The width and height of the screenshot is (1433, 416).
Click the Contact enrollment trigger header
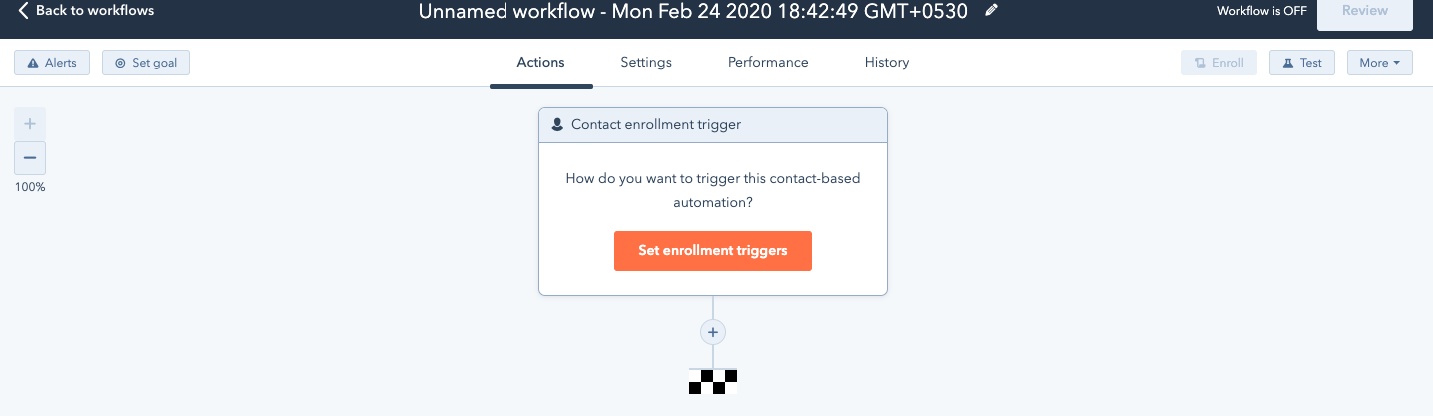713,125
